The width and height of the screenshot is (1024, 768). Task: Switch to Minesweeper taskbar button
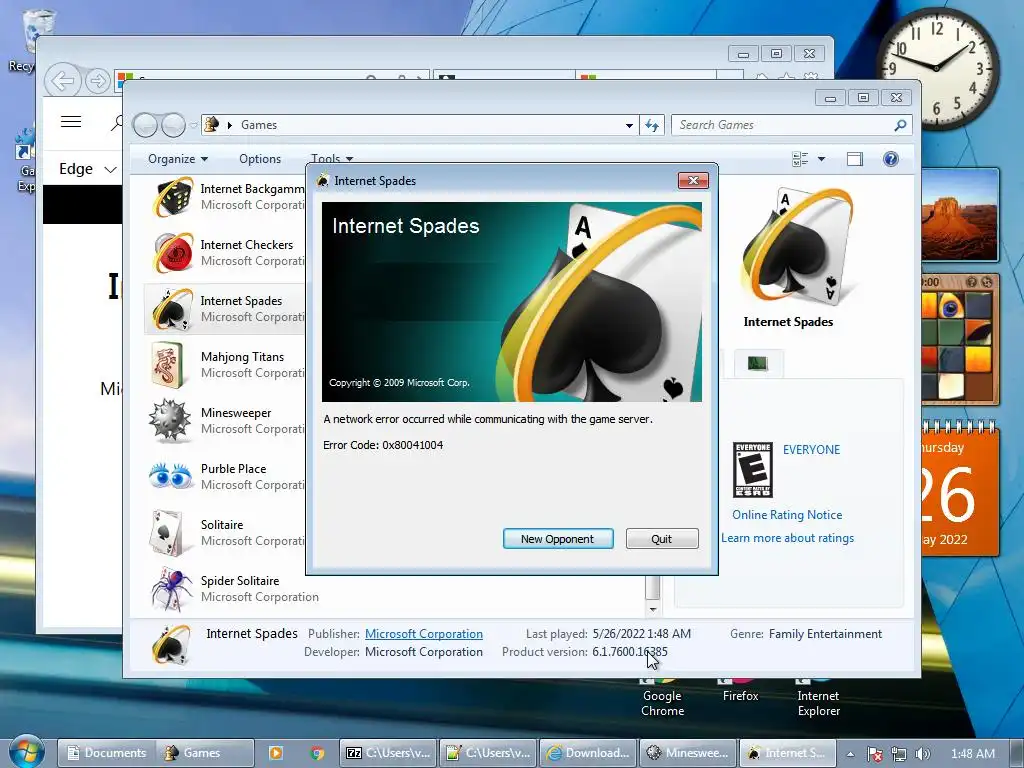(688, 753)
